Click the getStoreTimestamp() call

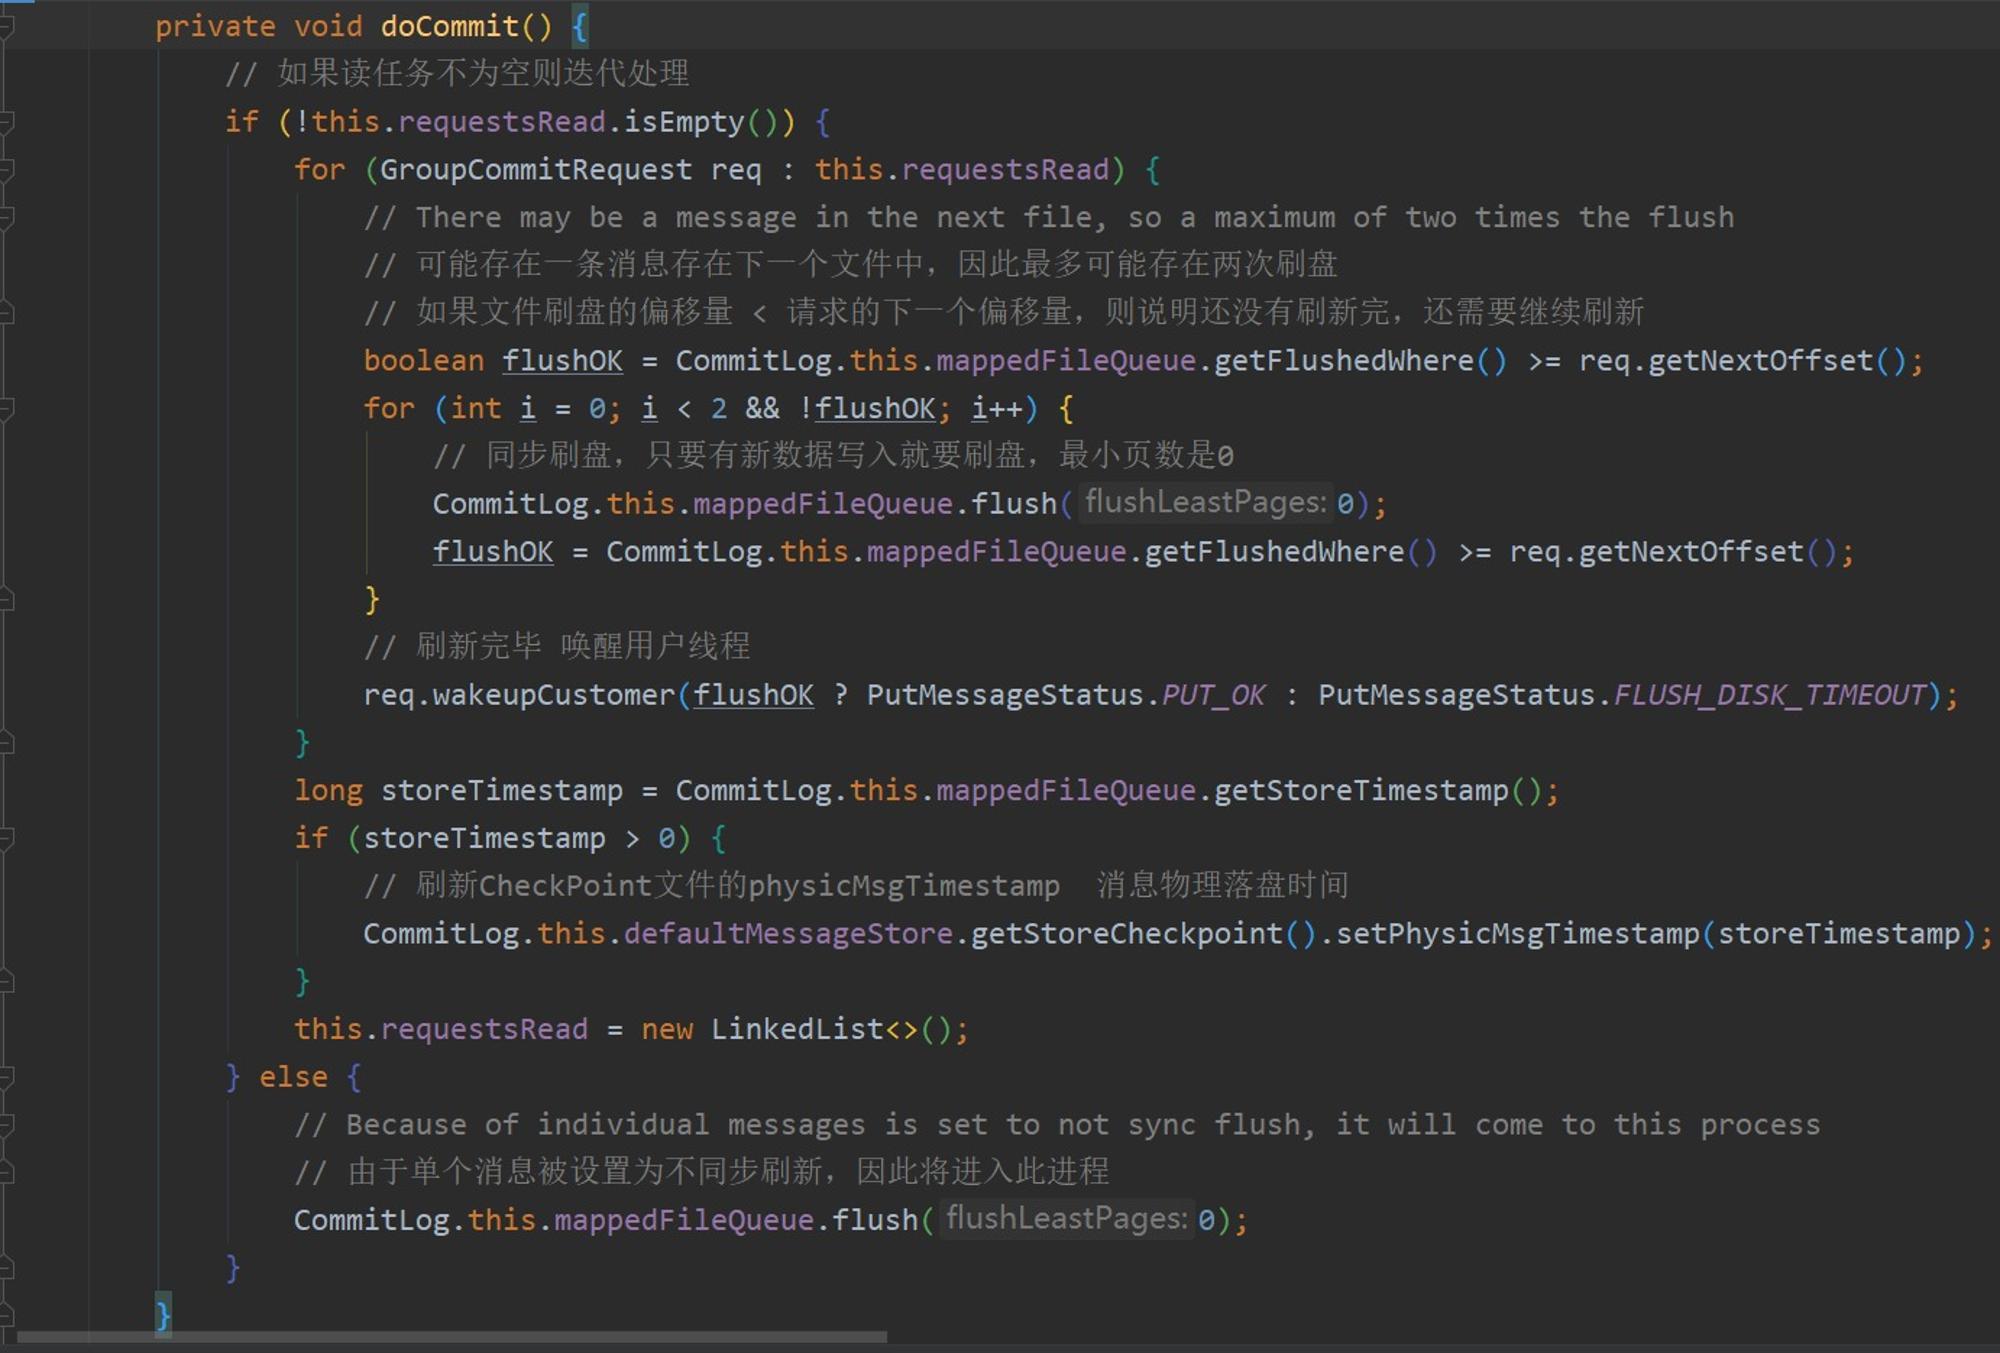click(1378, 791)
